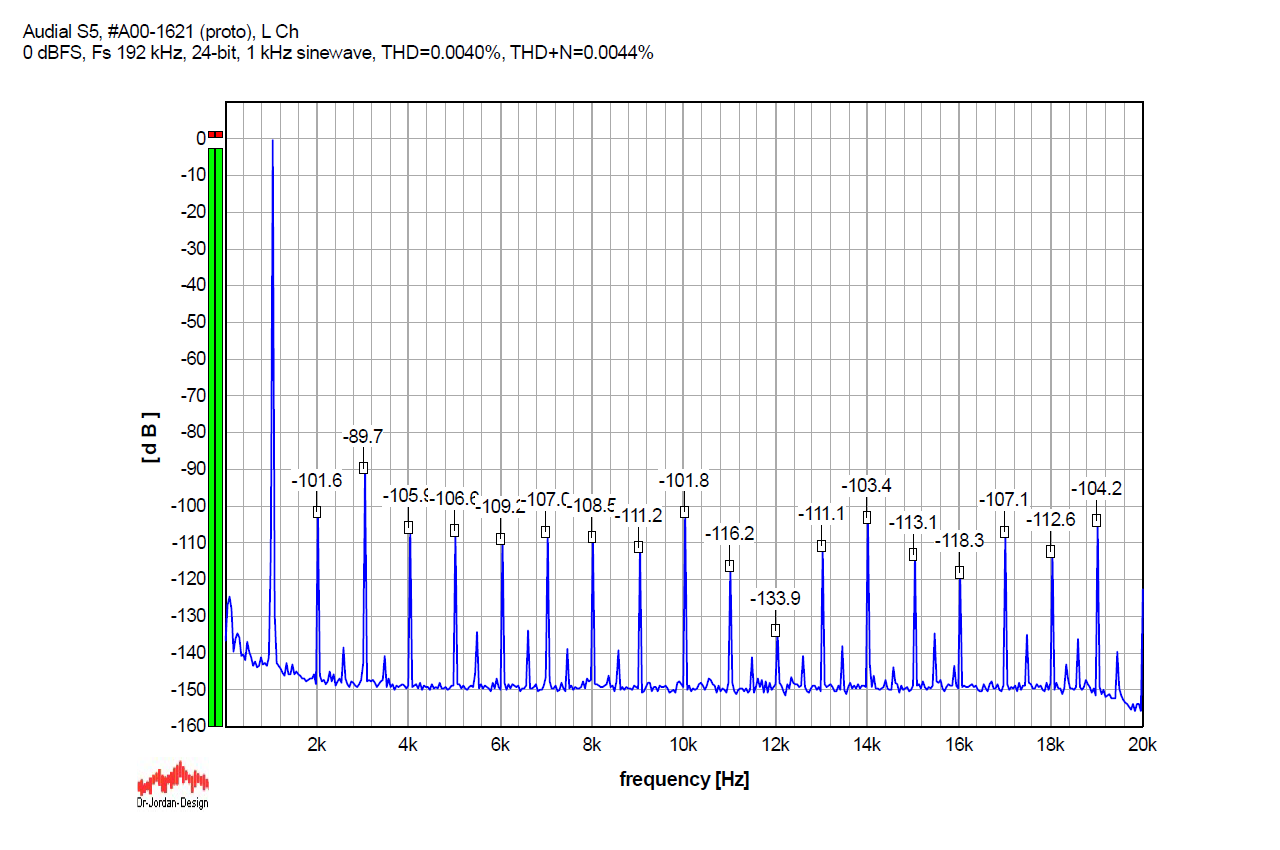Select the -118.3 marker square at 16 kHz

pyautogui.click(x=959, y=573)
